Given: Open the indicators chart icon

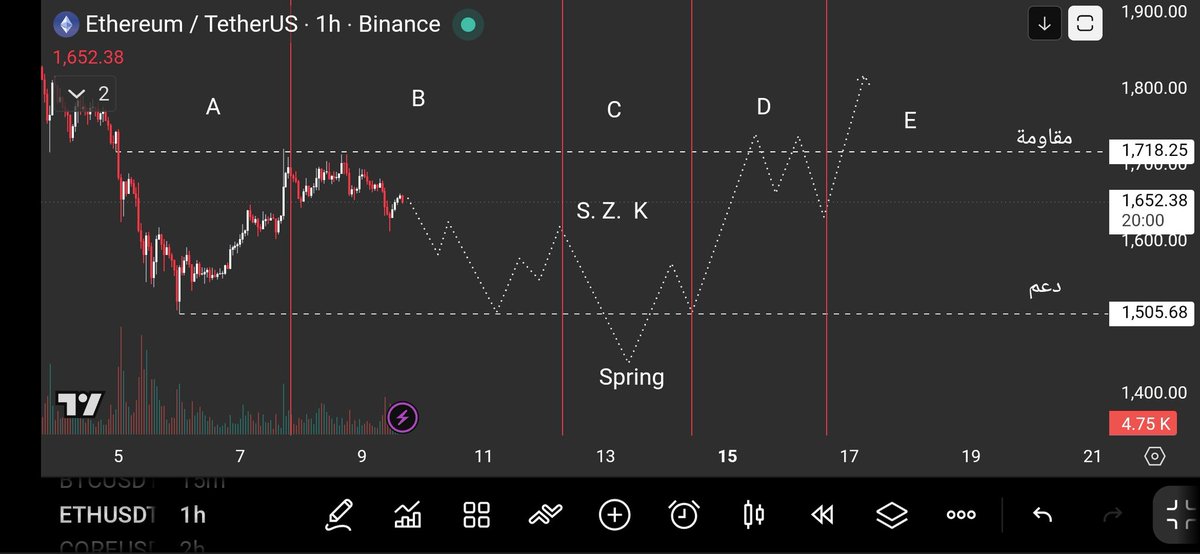Looking at the screenshot, I should [x=407, y=515].
